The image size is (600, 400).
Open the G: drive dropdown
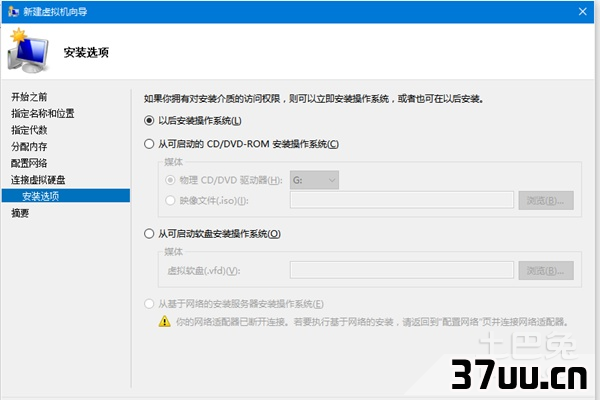[314, 180]
